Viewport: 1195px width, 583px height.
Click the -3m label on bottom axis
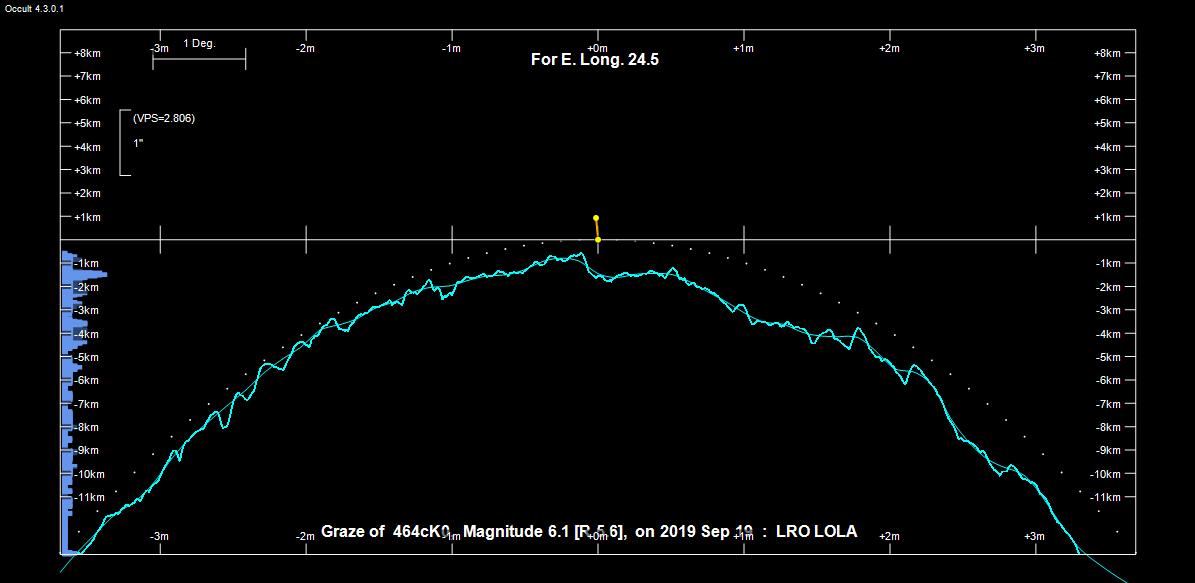tap(159, 537)
